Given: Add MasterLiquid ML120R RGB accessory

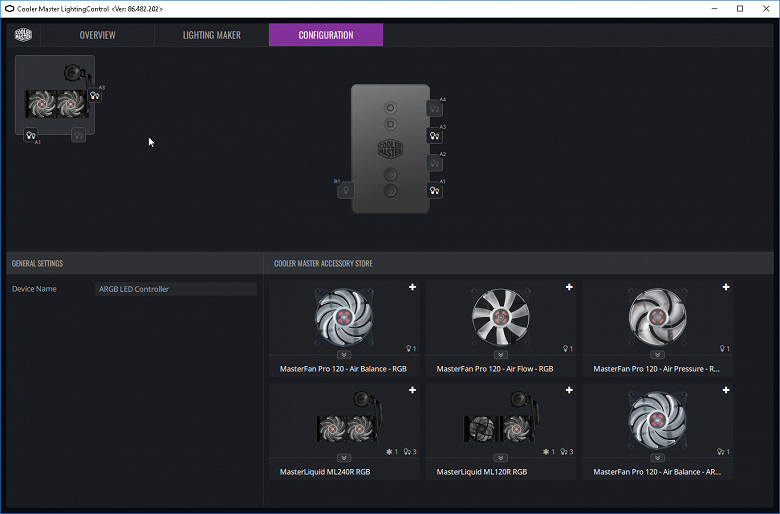Looking at the screenshot, I should 569,390.
